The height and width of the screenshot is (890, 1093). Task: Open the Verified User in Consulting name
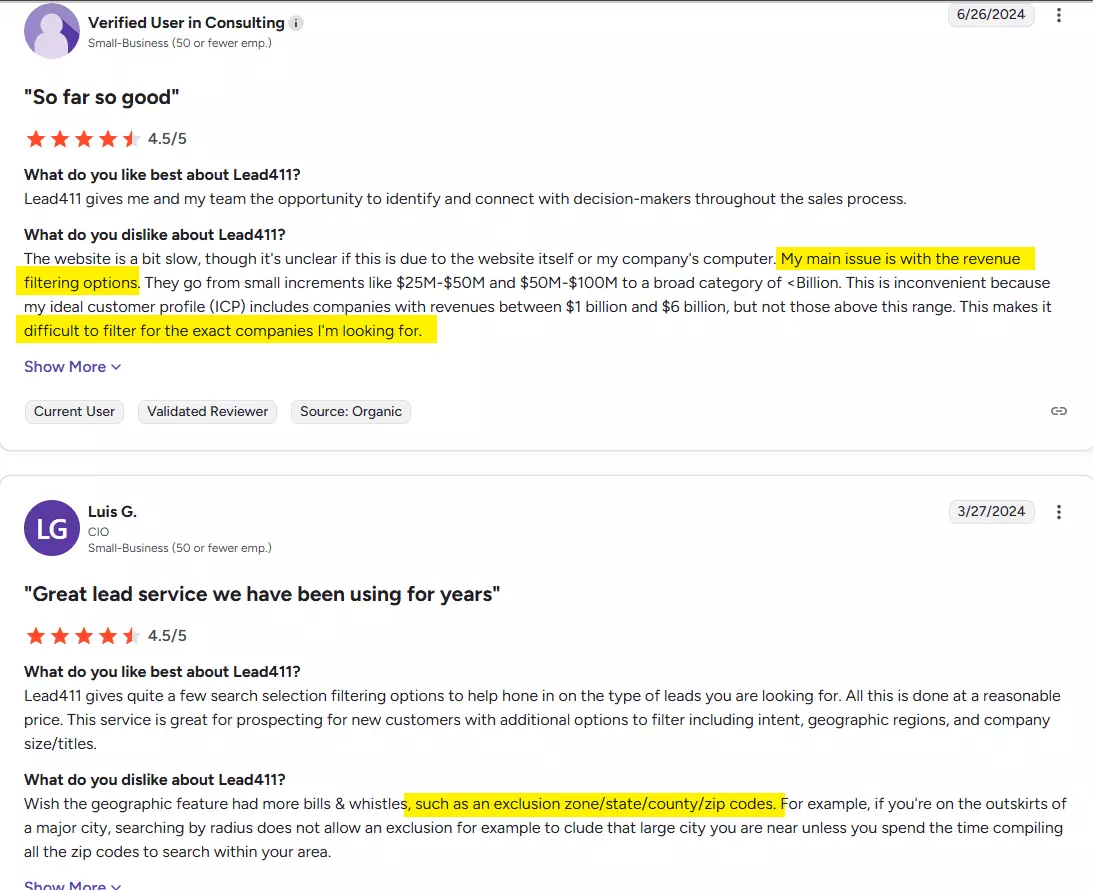click(x=186, y=22)
